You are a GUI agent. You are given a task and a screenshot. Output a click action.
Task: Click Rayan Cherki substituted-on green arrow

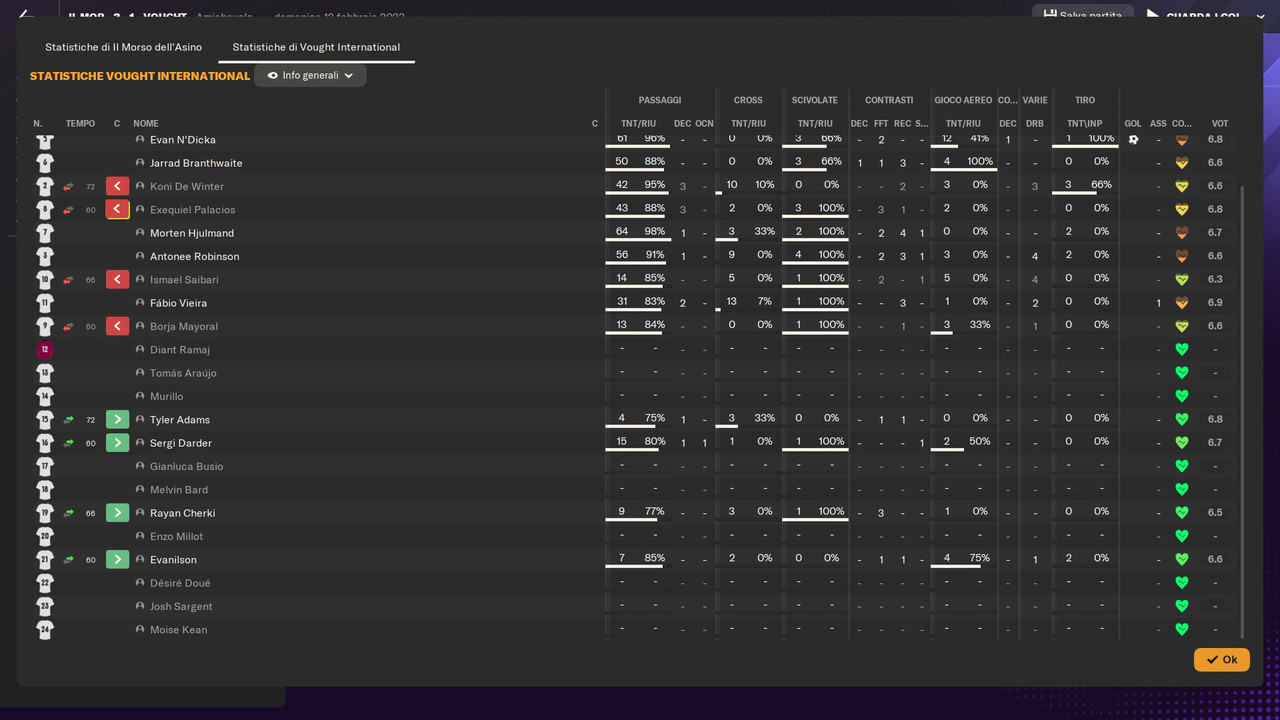(117, 512)
